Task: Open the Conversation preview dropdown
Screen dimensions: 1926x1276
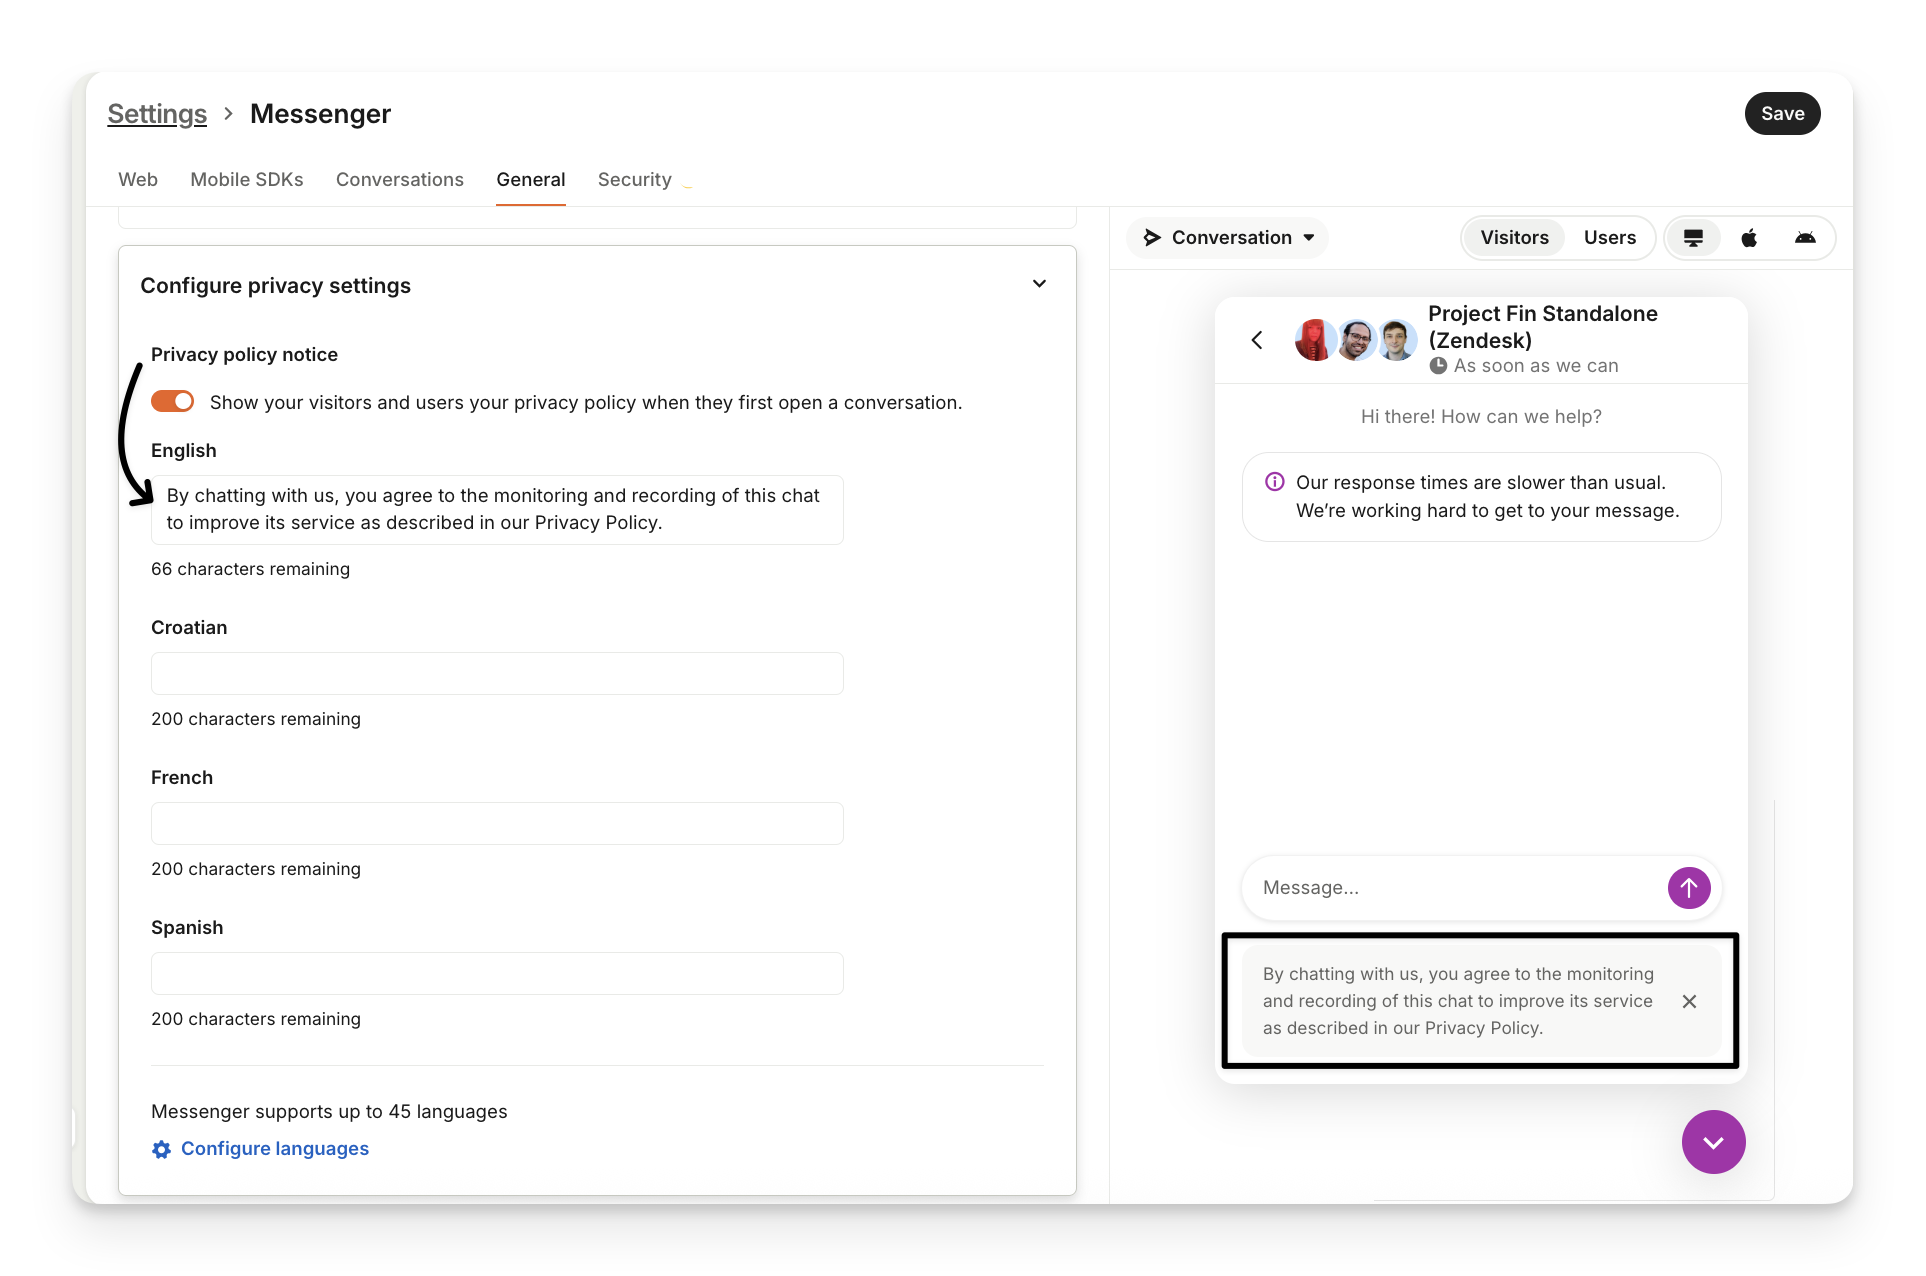Action: pos(1229,238)
